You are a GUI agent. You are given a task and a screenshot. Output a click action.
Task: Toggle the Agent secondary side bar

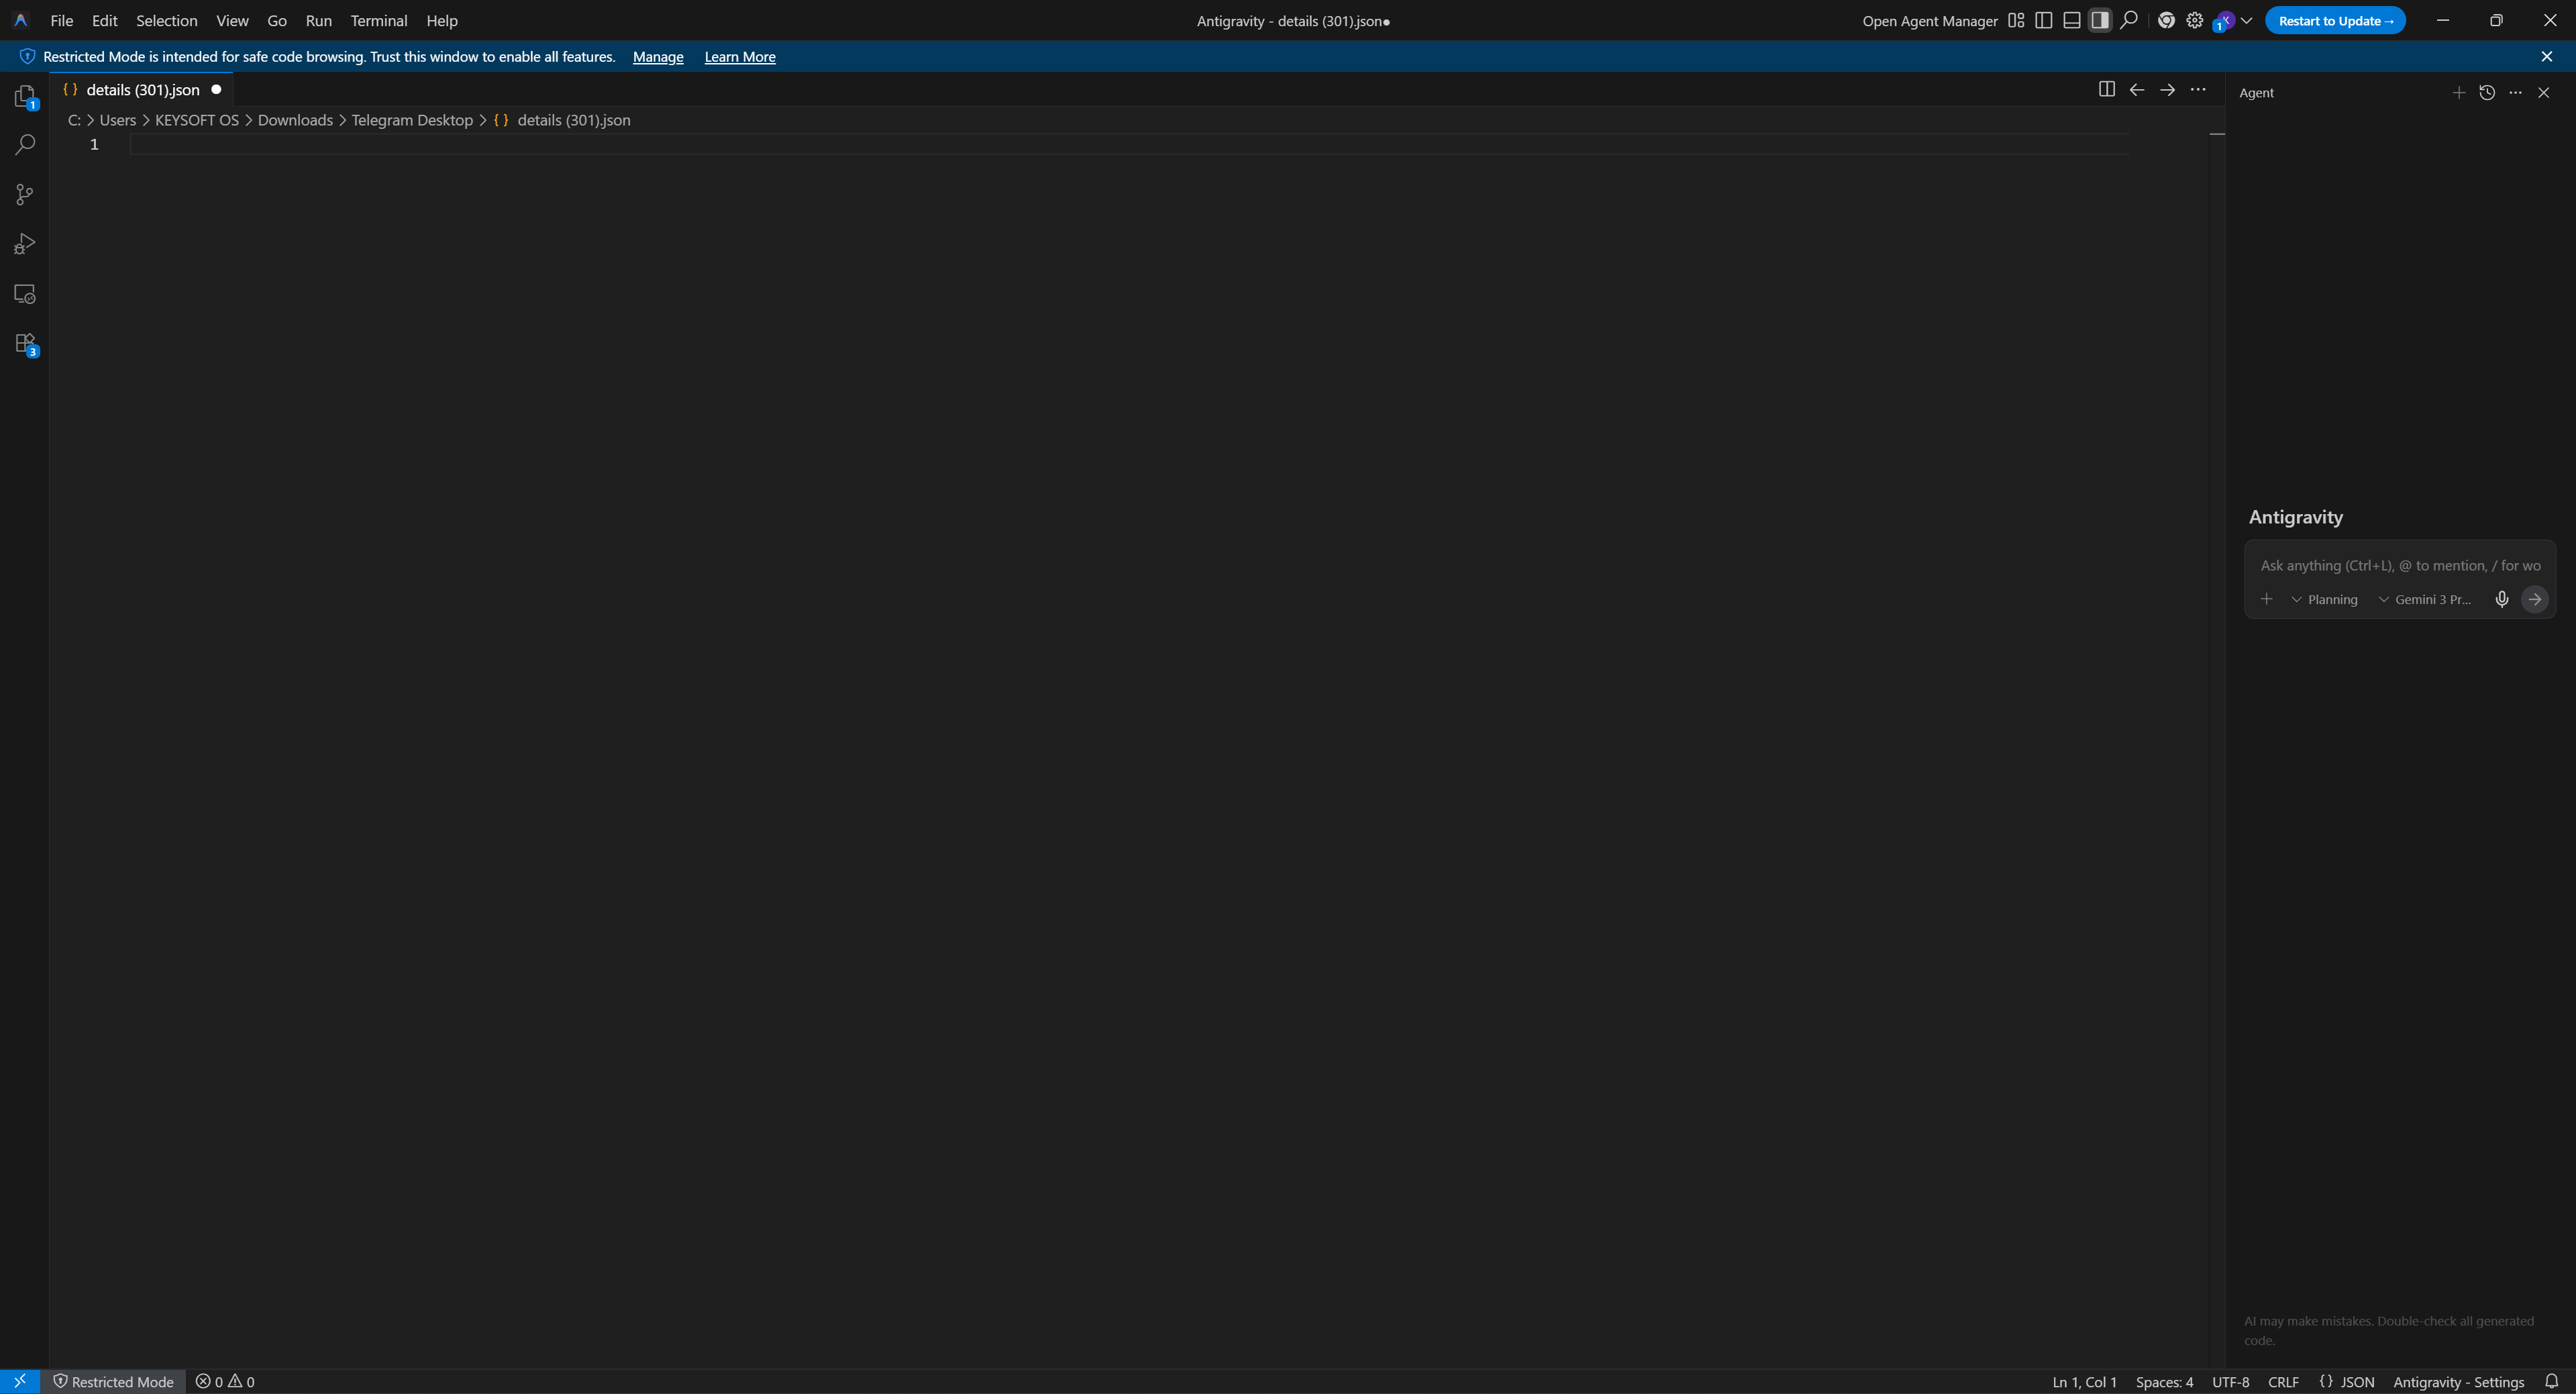point(2100,20)
